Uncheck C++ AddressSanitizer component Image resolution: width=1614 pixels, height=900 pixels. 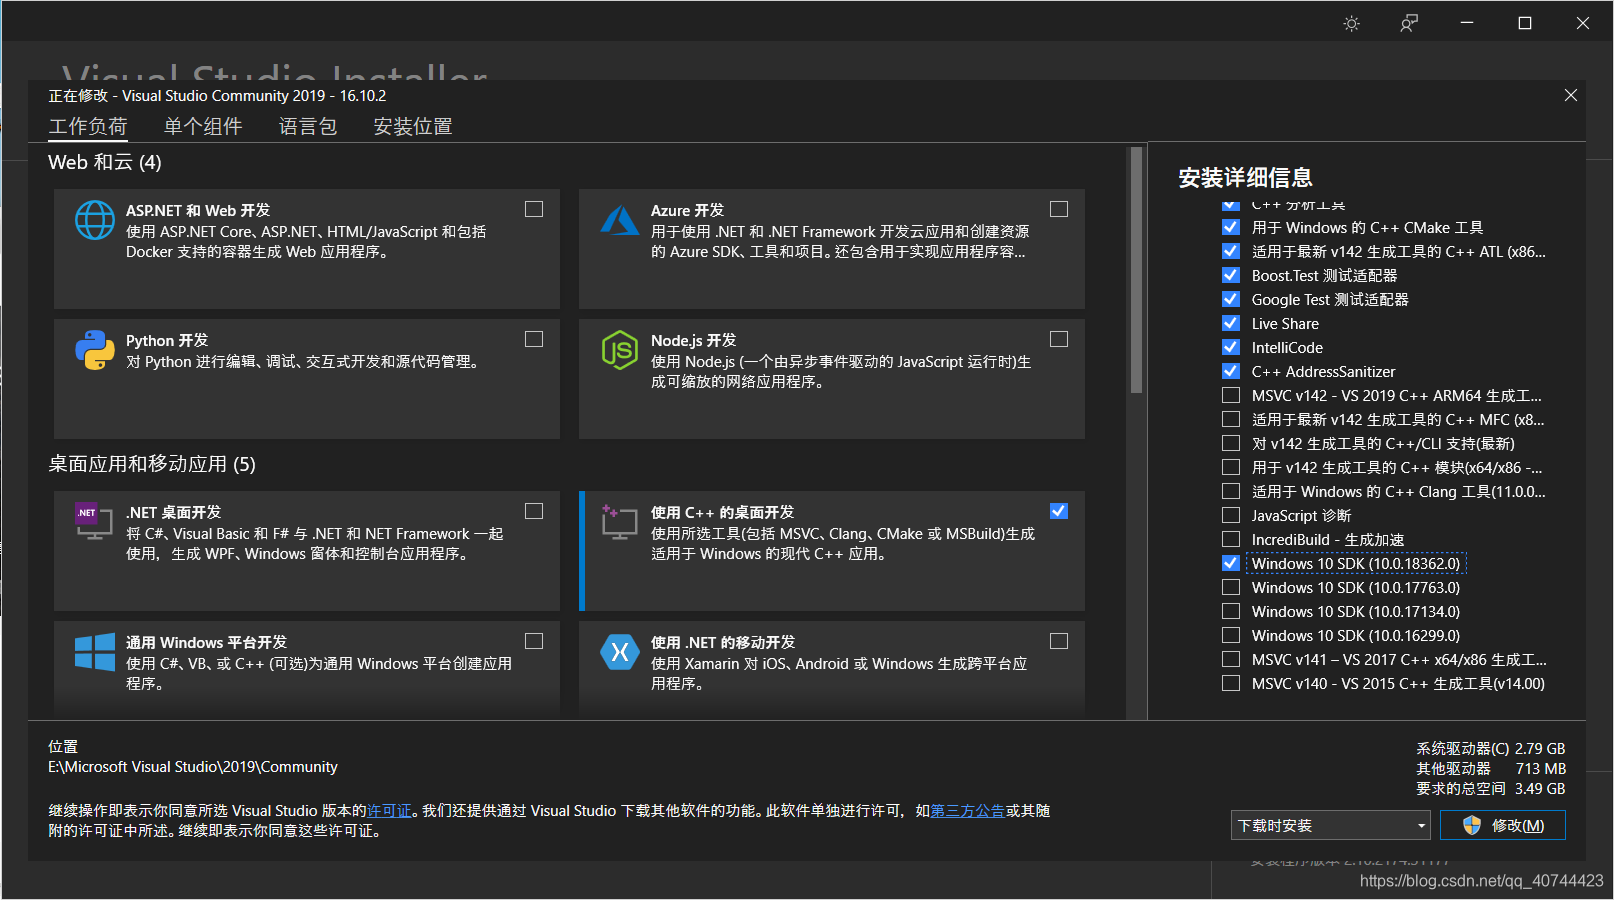click(1231, 371)
